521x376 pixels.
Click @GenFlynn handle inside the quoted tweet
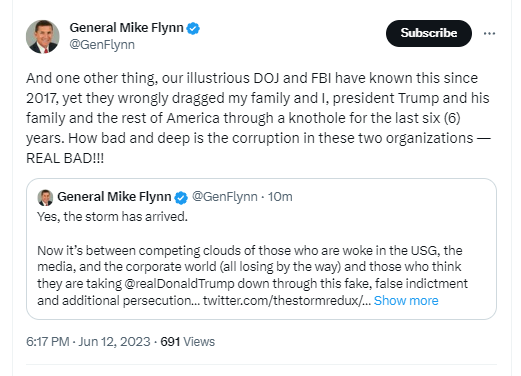pos(225,197)
